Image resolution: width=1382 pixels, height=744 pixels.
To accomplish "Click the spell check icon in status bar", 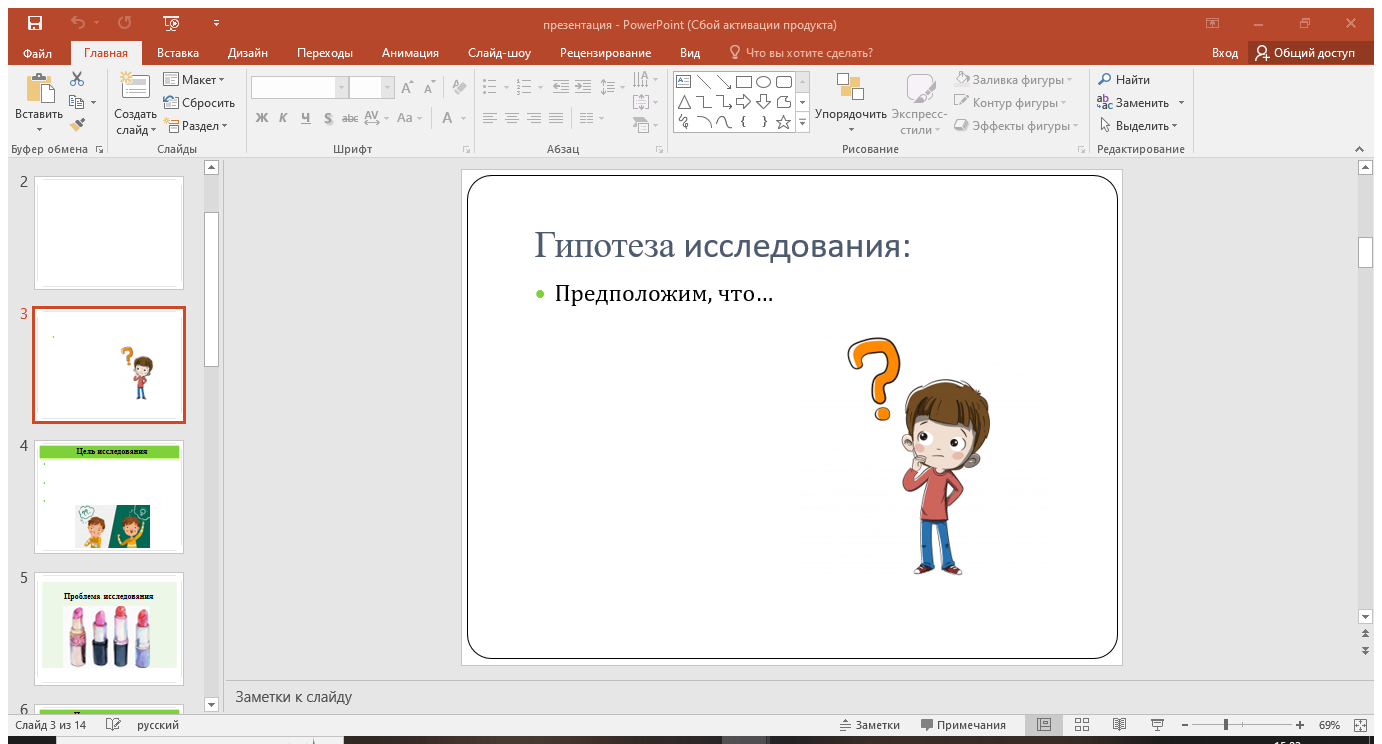I will (x=113, y=725).
